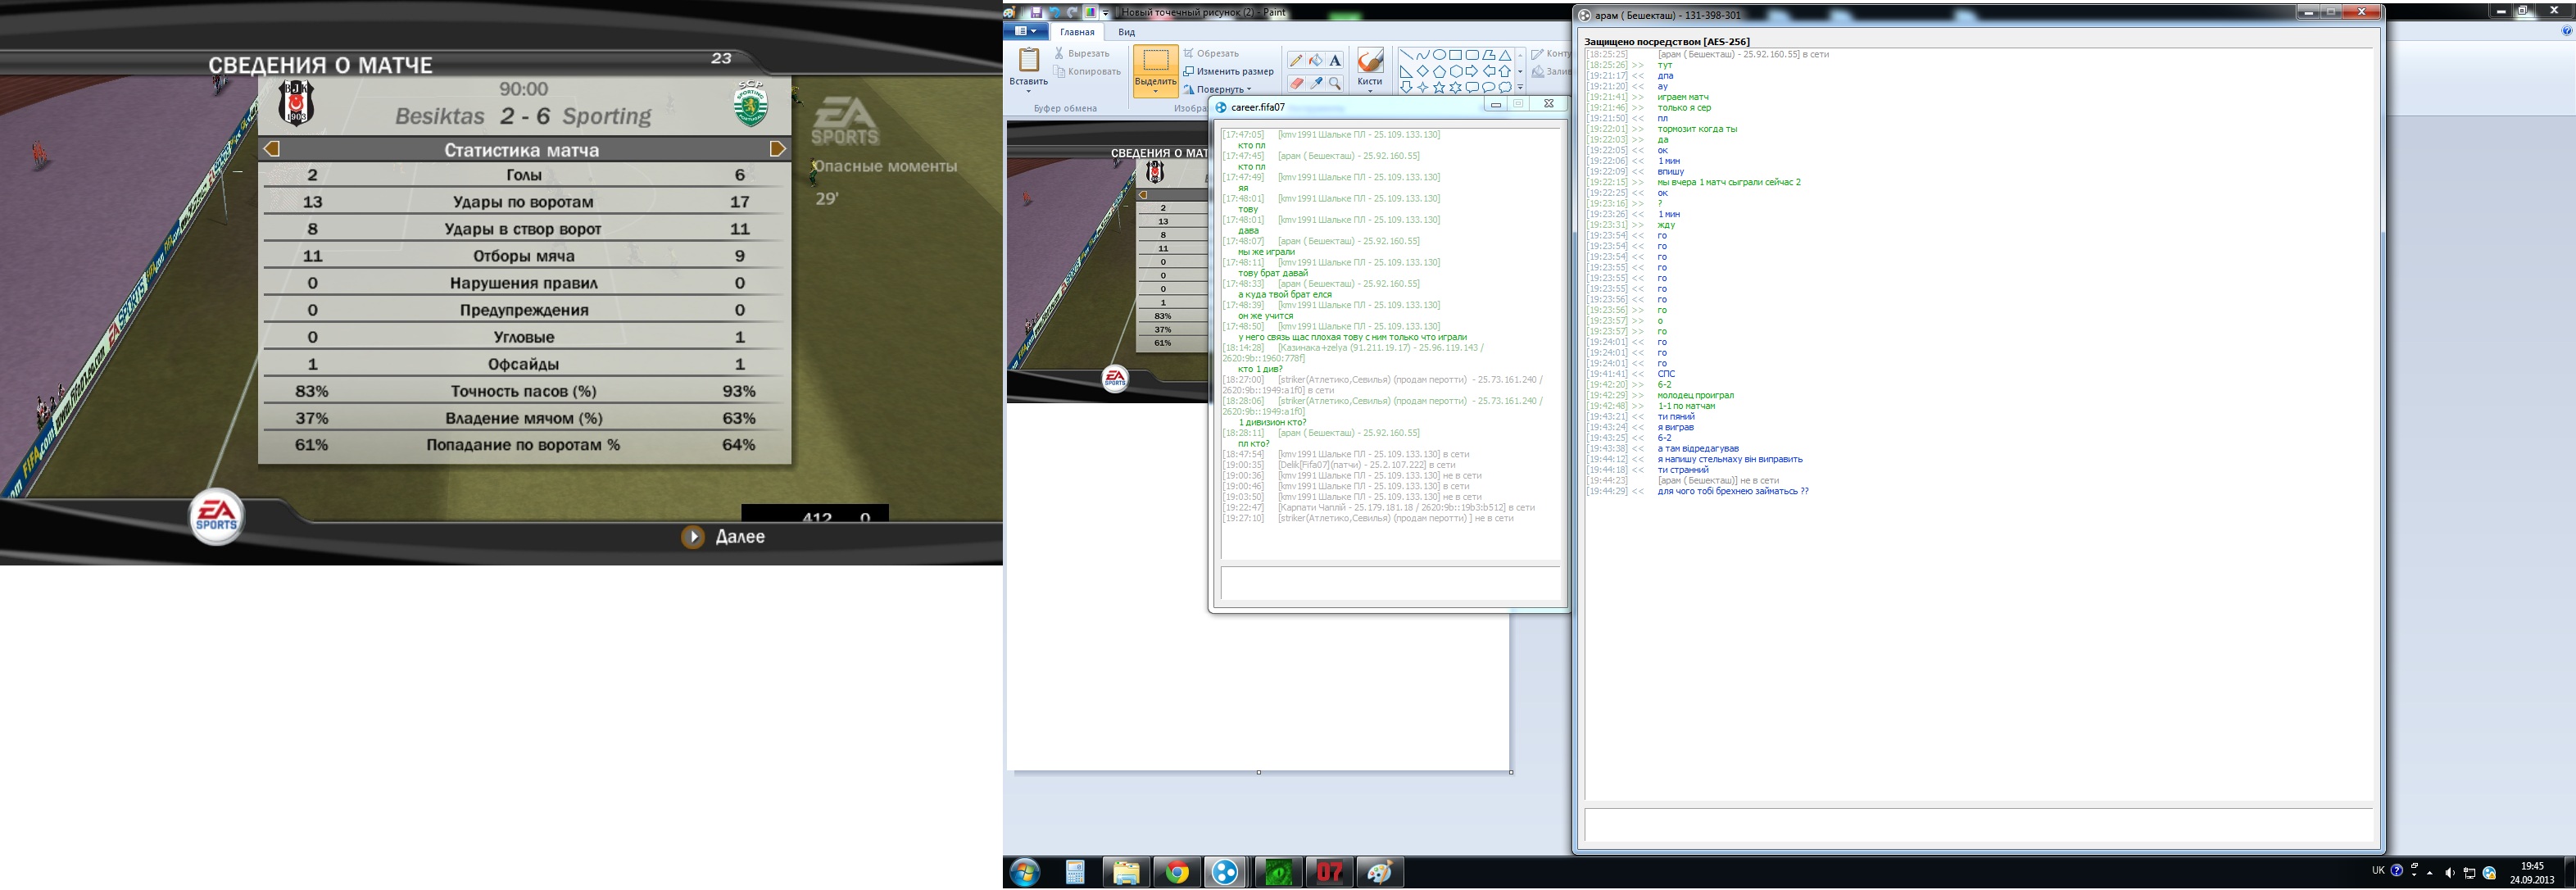Expand the Кисти brushes dropdown arrow

pos(1371,91)
